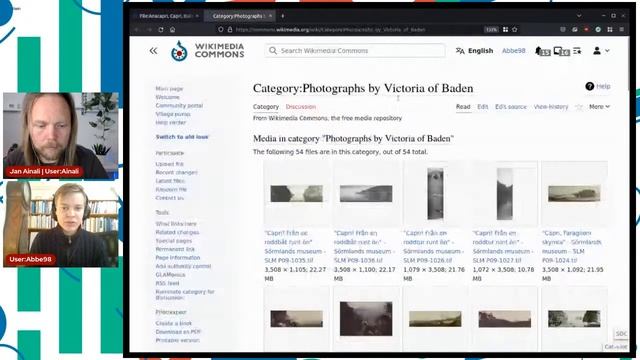Open the notices tray icon
The width and height of the screenshot is (640, 360).
pos(562,51)
